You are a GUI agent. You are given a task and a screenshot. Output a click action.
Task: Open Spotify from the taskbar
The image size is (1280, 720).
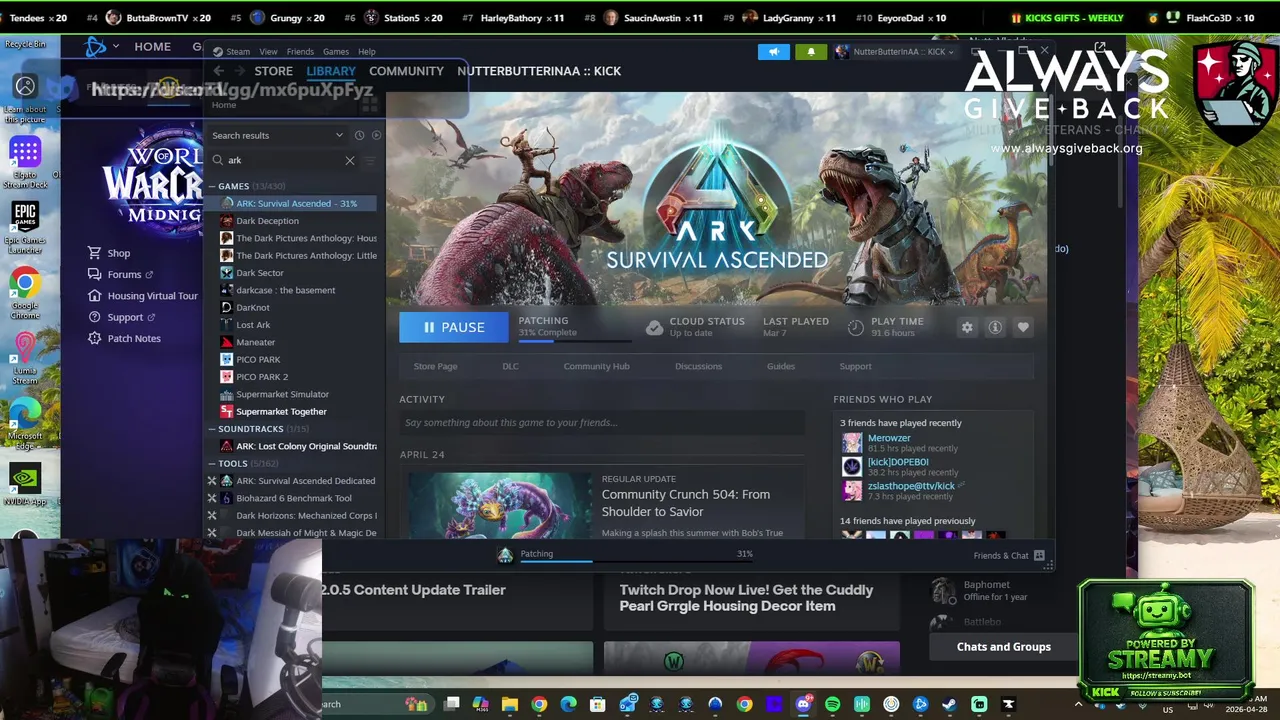tap(832, 704)
